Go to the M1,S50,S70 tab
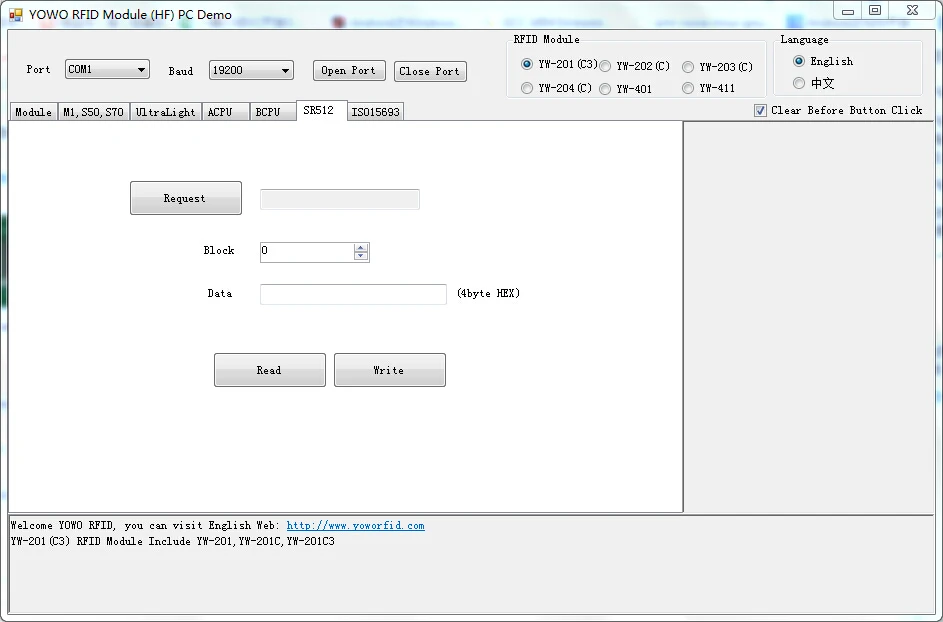The image size is (943, 622). 93,112
